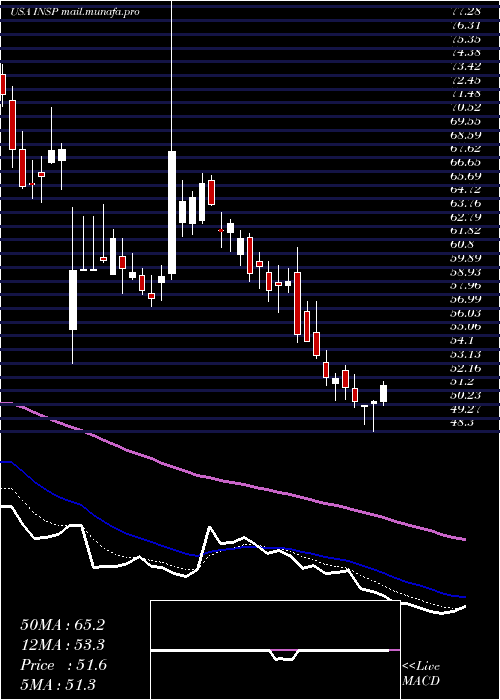Click the tallest white candle with long upper wick
Image resolution: width=500 pixels, height=700 pixels.
[172, 212]
